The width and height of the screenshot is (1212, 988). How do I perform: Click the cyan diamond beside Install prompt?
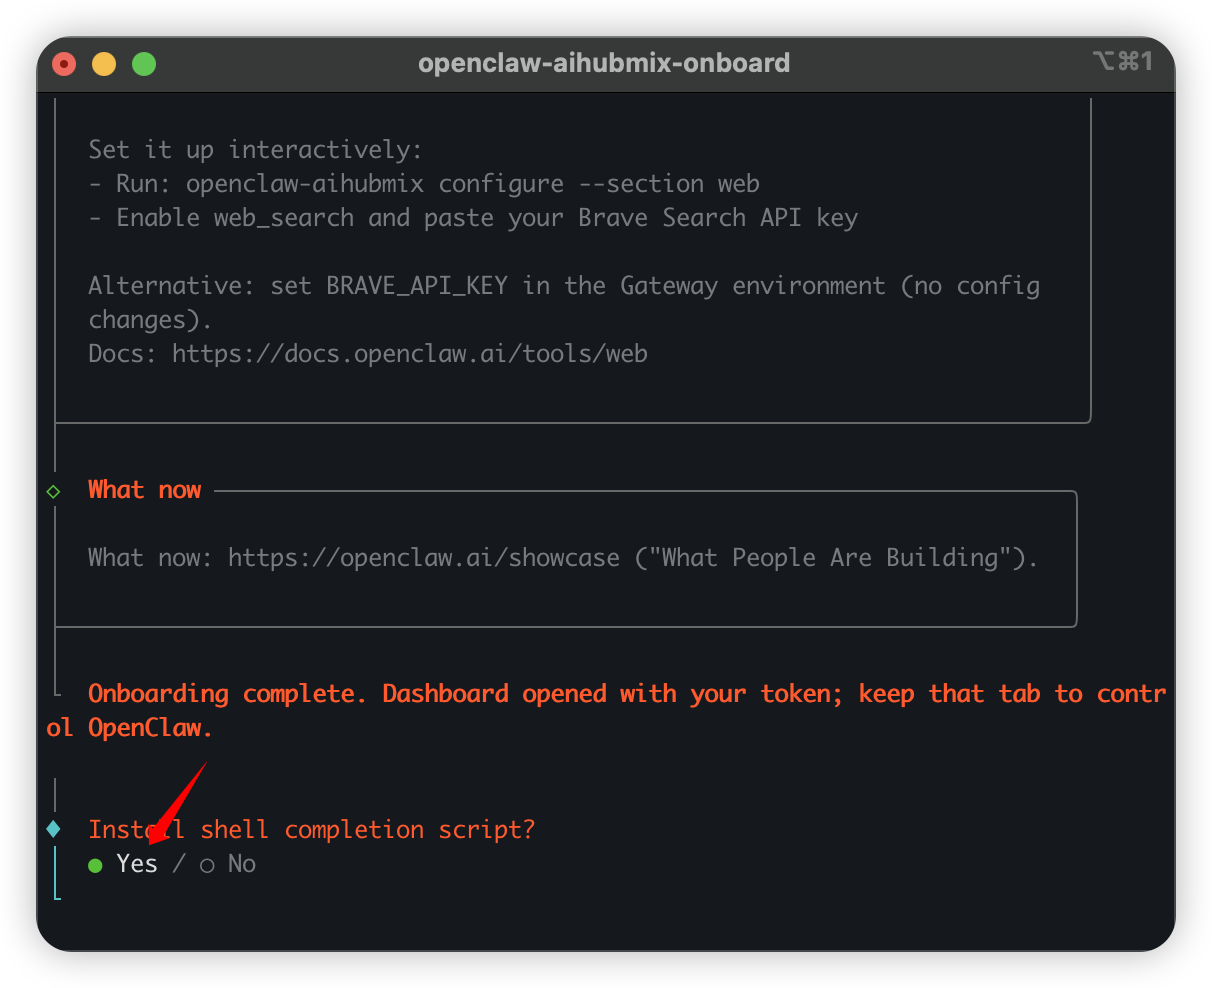(53, 829)
